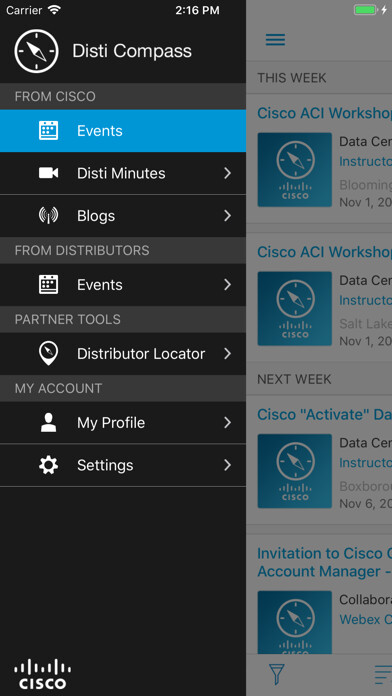This screenshot has width=392, height=696.
Task: Open Disti Minutes menu item
Action: pos(123,173)
